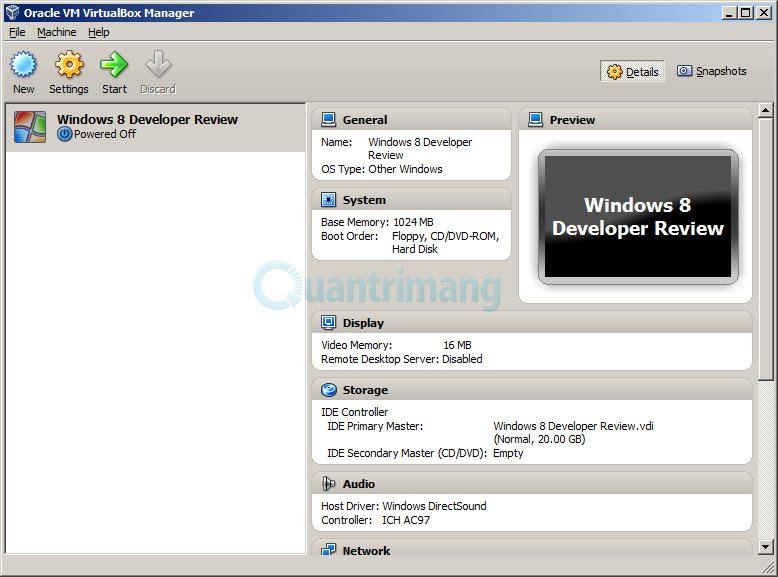The width and height of the screenshot is (778, 577).
Task: Open the Settings gear toolbar icon
Action: [69, 64]
